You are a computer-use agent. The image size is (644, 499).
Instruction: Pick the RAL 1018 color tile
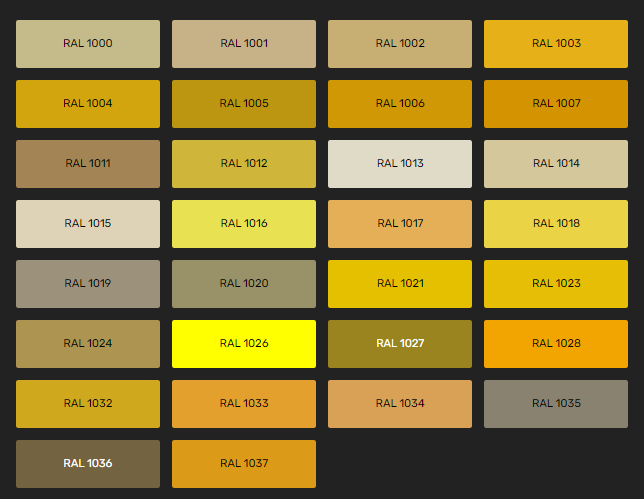click(556, 224)
